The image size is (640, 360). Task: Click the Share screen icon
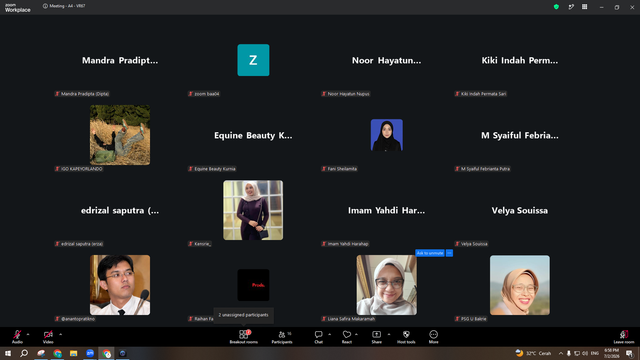(x=376, y=336)
